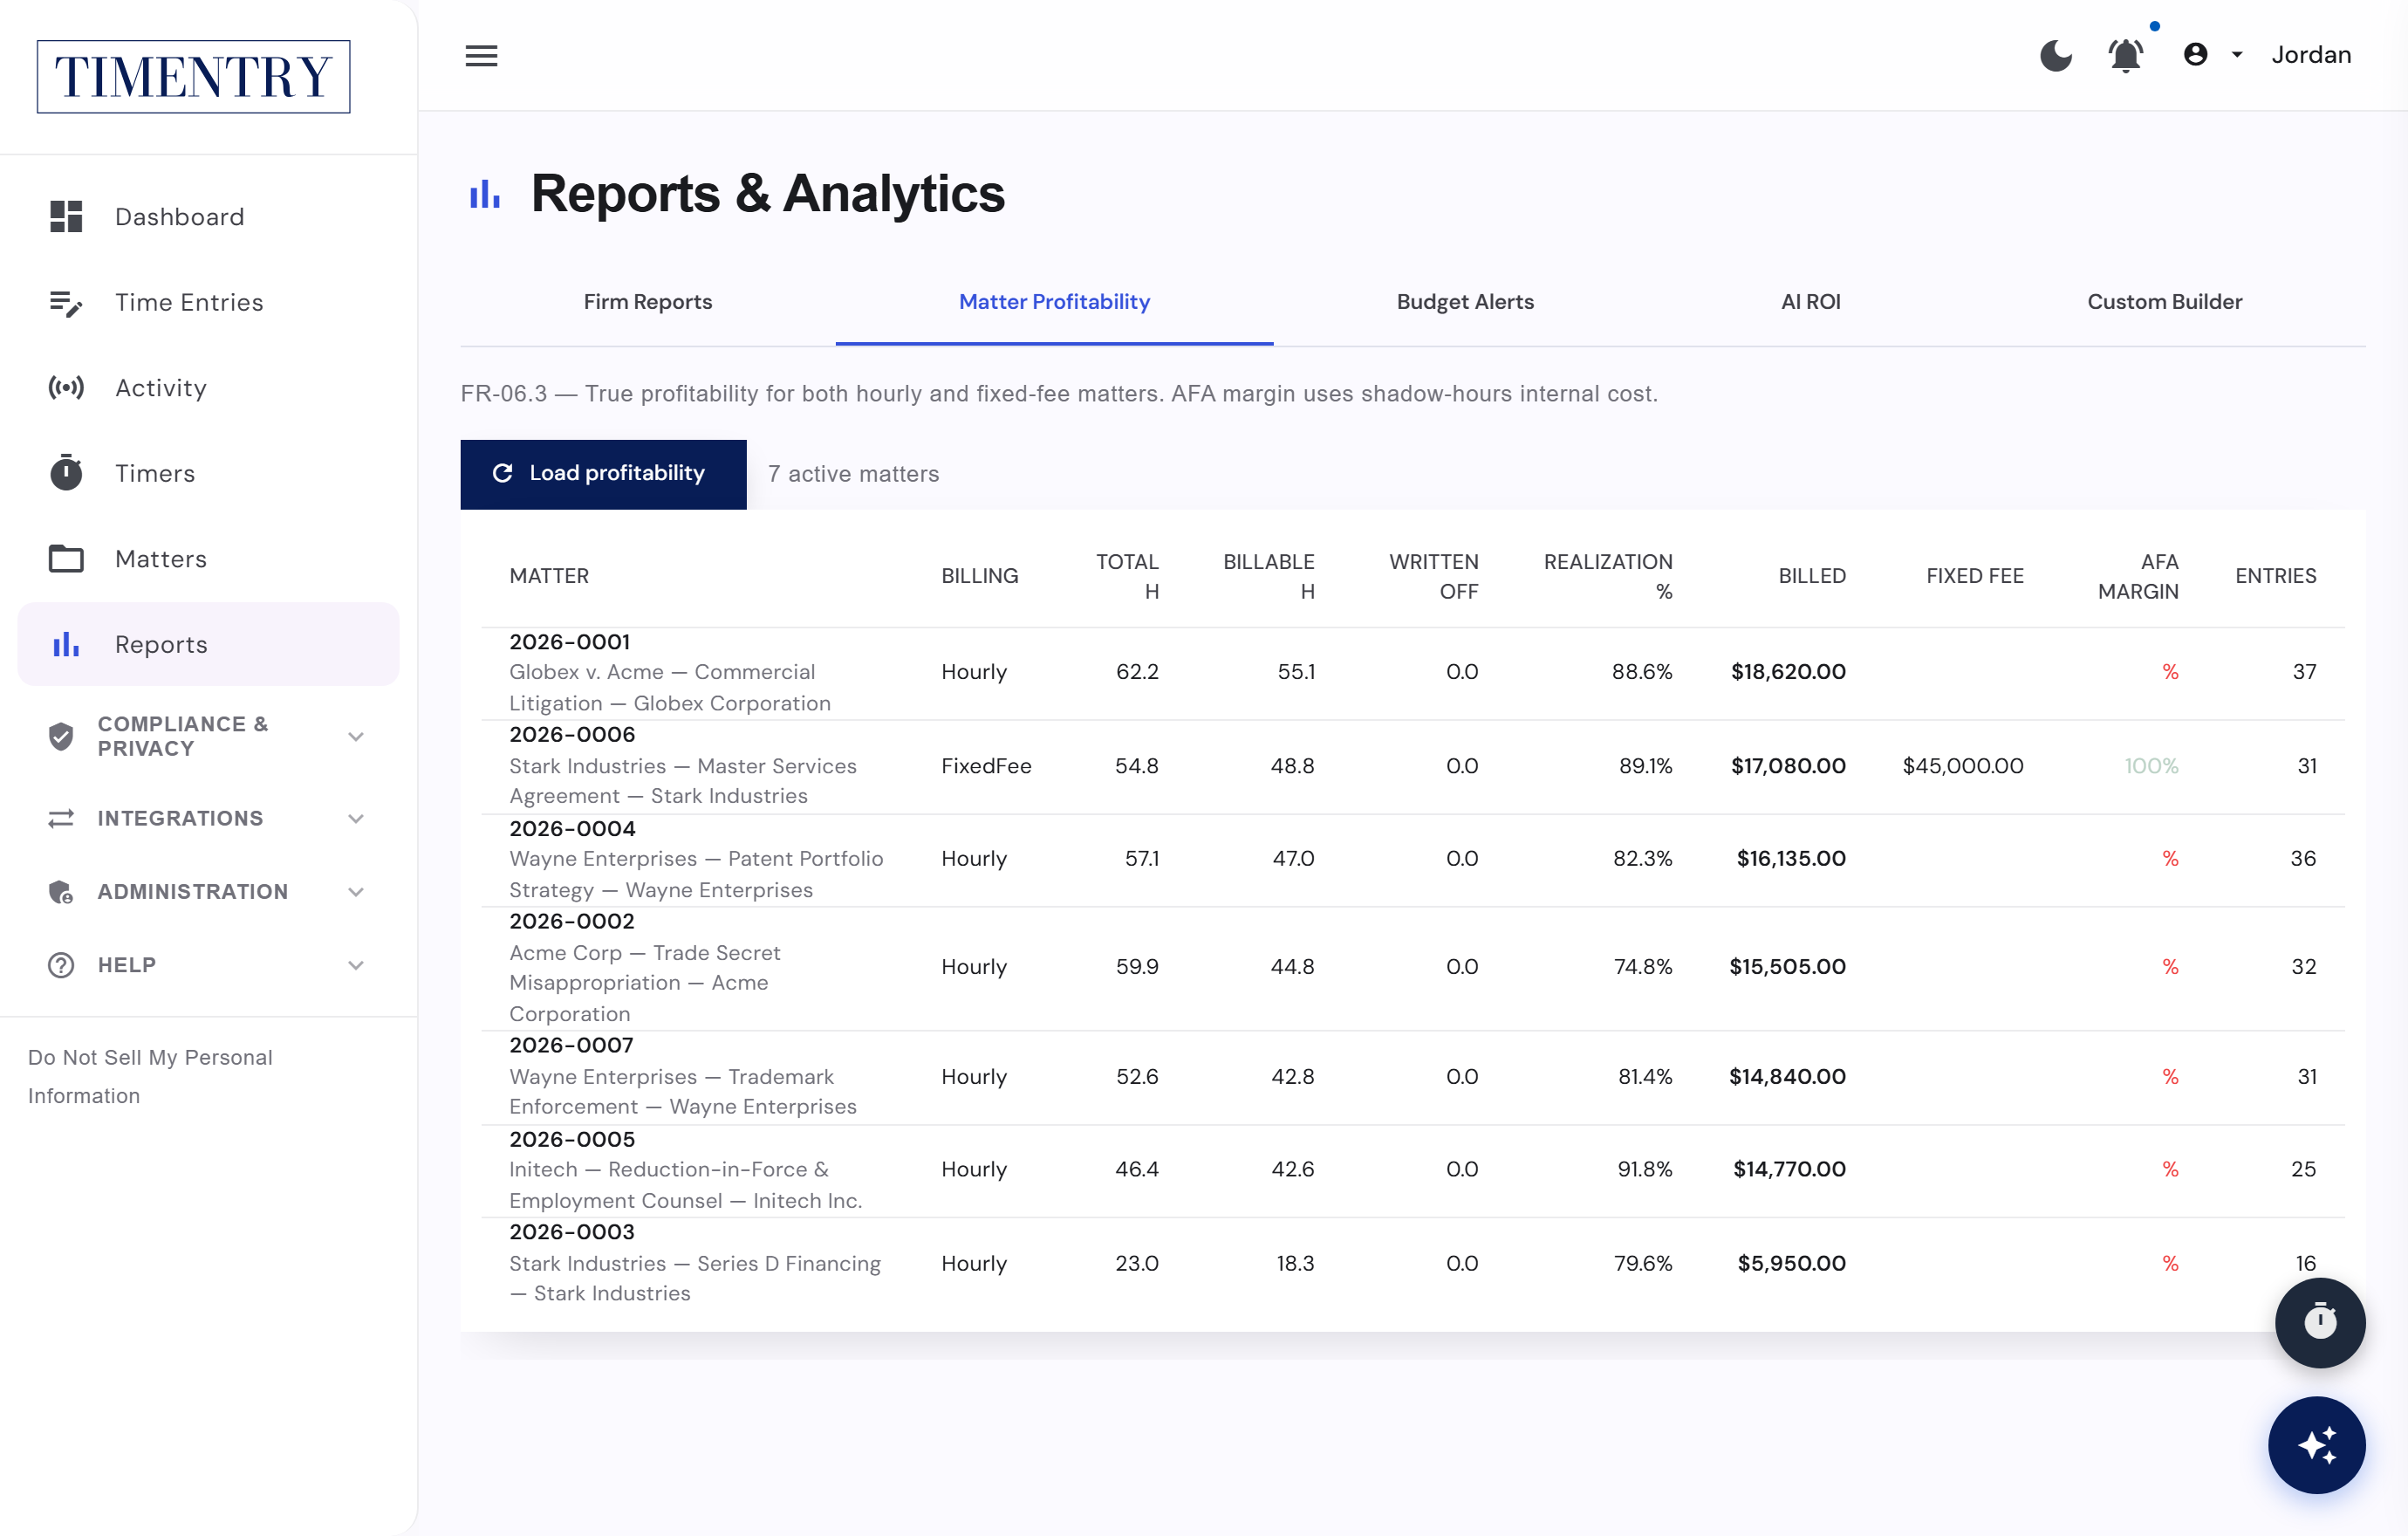This screenshot has width=2408, height=1536.
Task: Click matter number 2026-0002
Action: (x=572, y=920)
